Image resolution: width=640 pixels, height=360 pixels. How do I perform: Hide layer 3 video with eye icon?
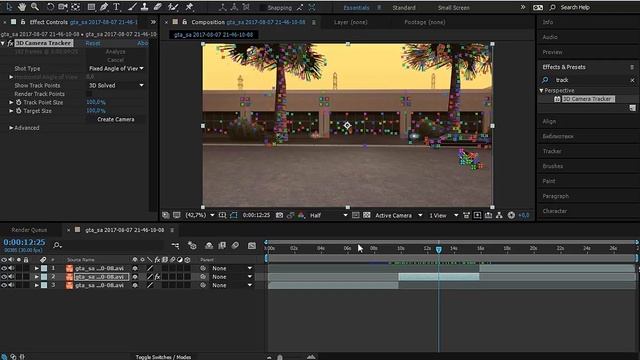click(4, 285)
